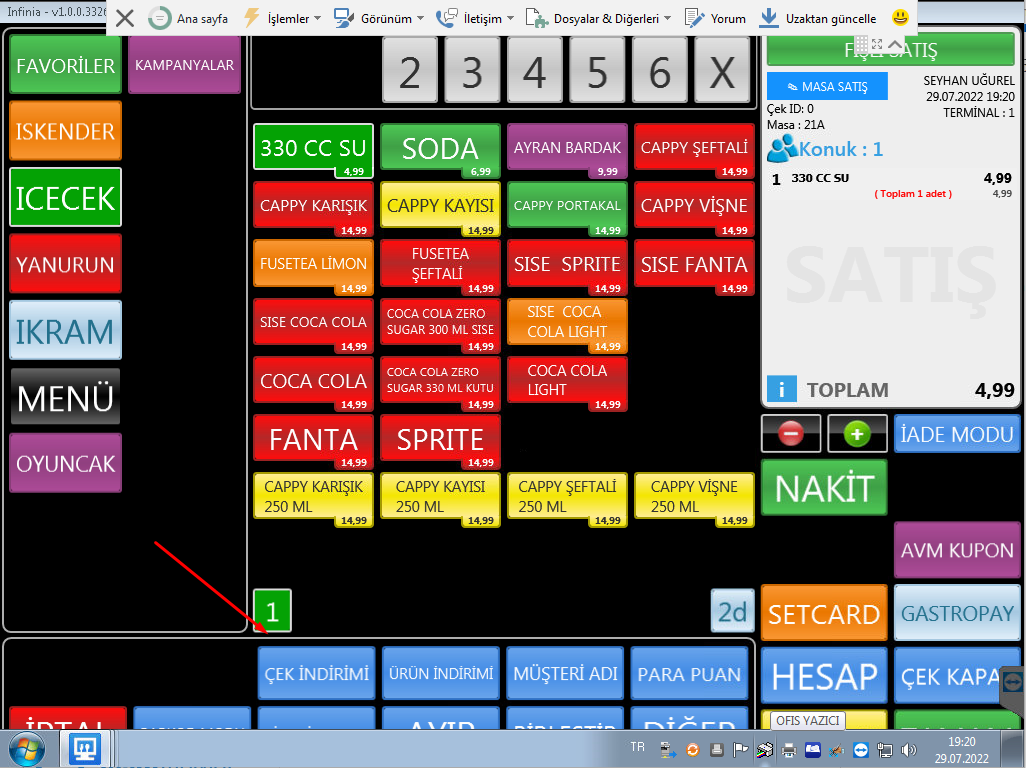Viewport: 1026px width, 768px height.
Task: Add CAPPY KARIŞIK red product
Action: tap(313, 209)
